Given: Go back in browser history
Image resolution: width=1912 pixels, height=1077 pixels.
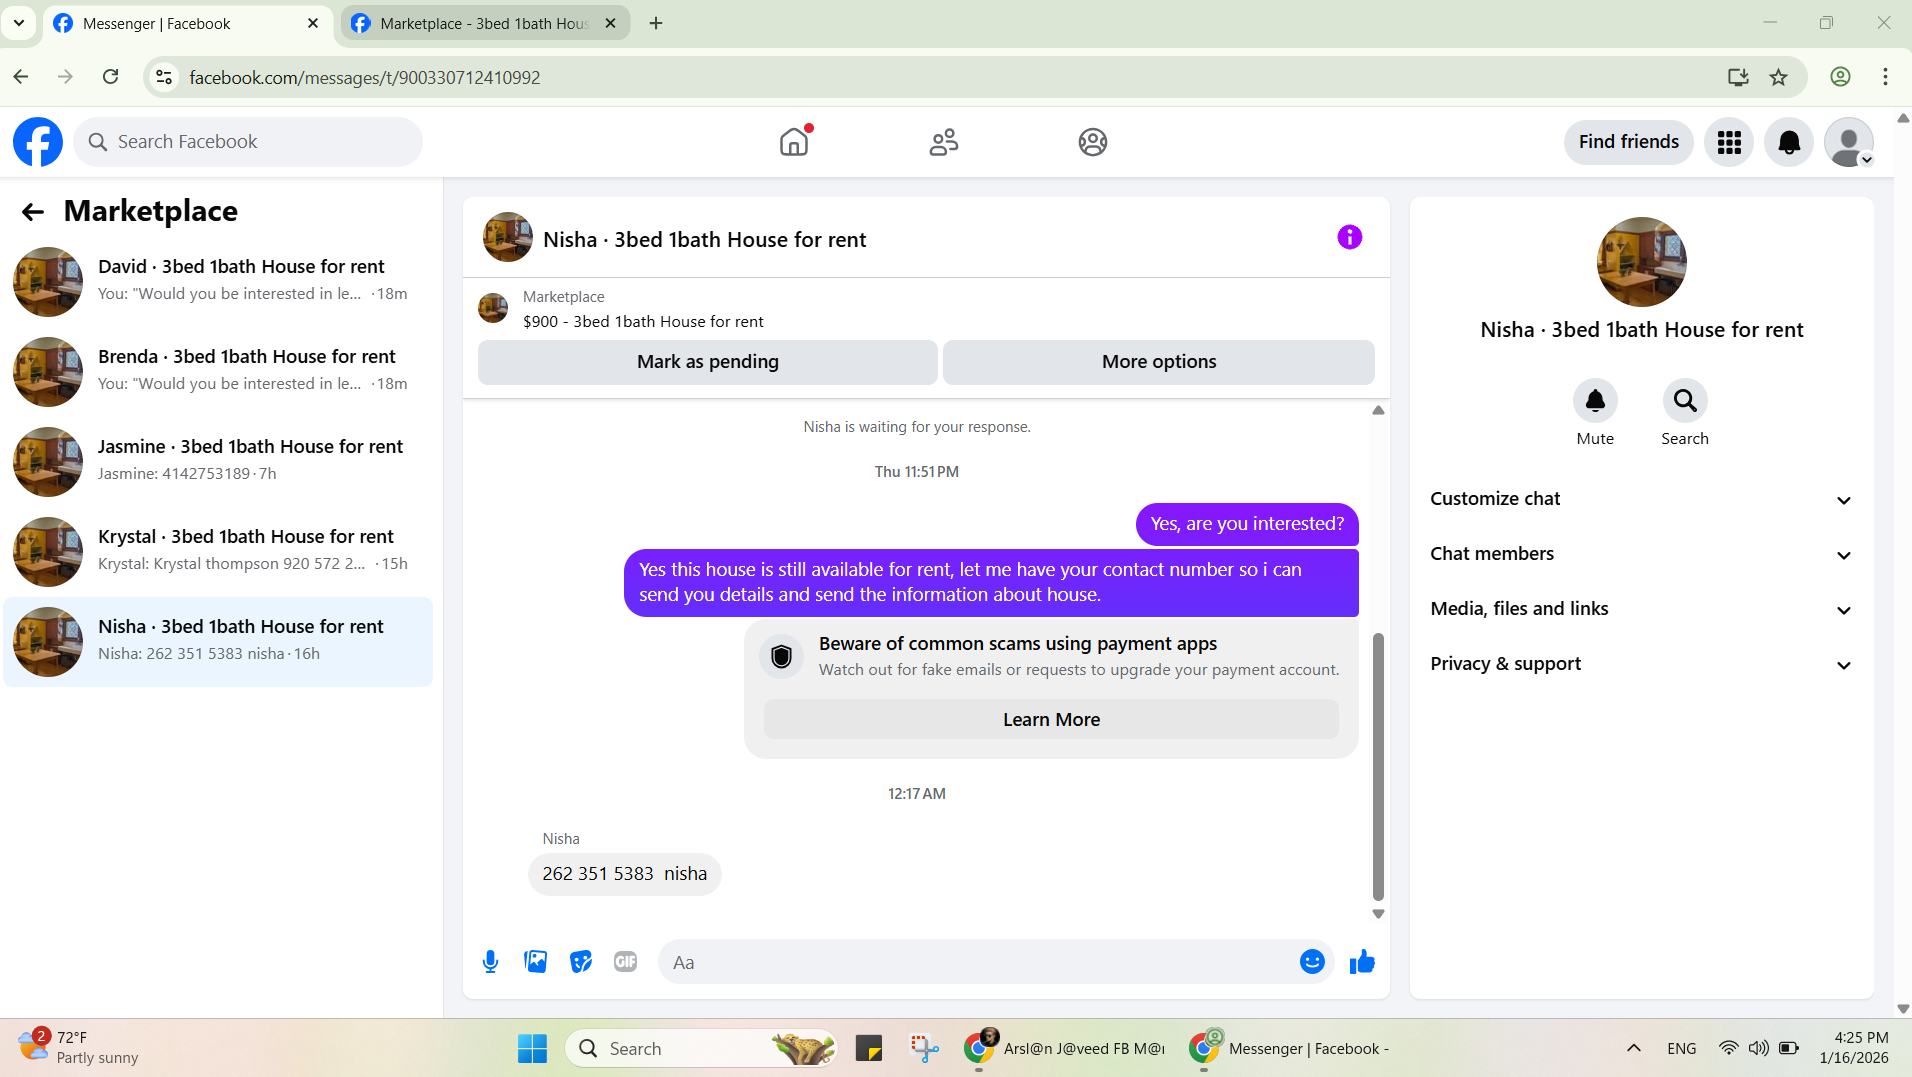Looking at the screenshot, I should pyautogui.click(x=21, y=77).
